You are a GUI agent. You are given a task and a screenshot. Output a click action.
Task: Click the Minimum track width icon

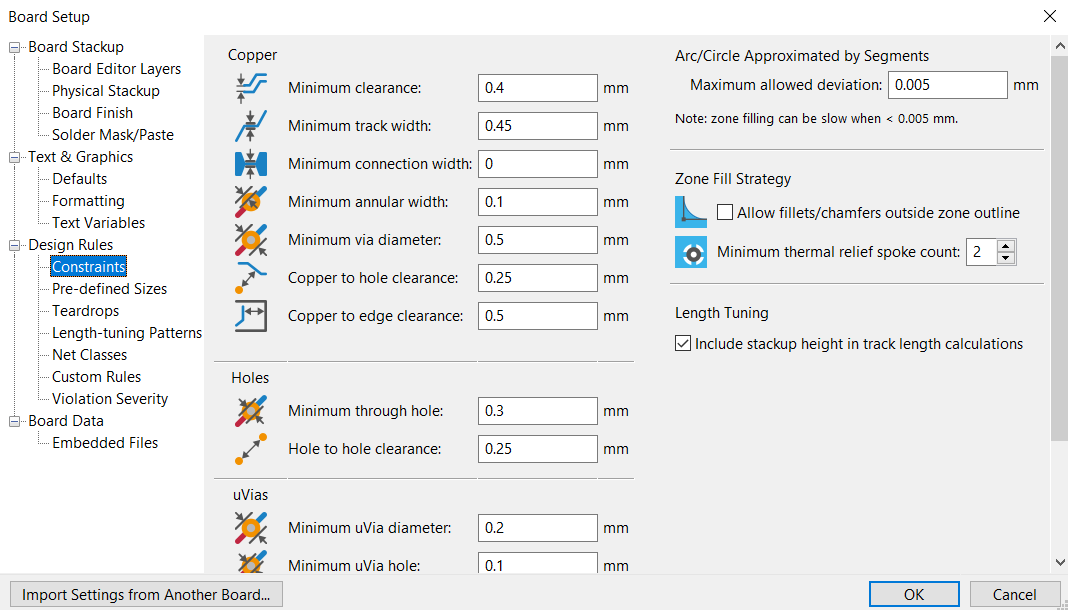tap(247, 126)
